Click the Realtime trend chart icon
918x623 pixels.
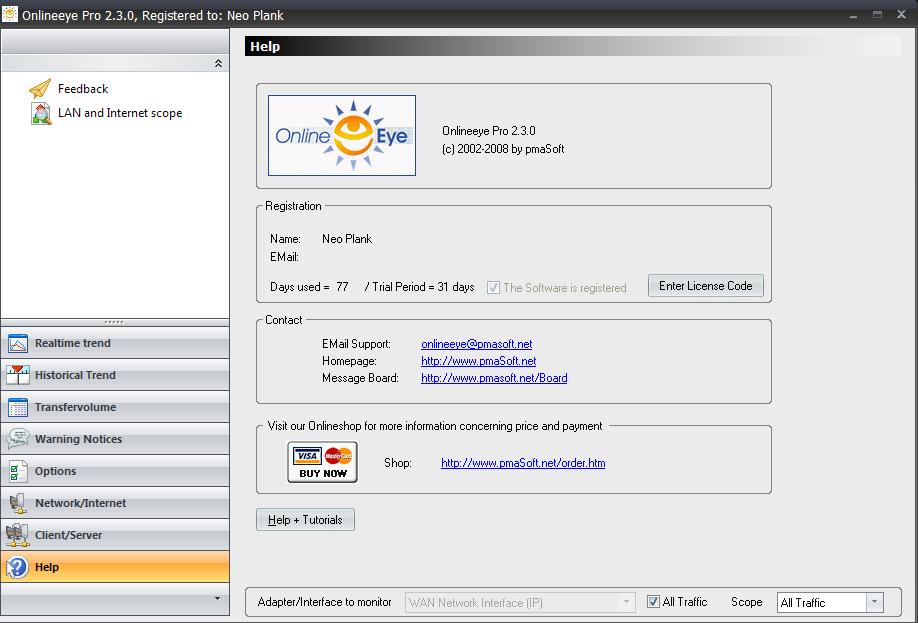18,344
